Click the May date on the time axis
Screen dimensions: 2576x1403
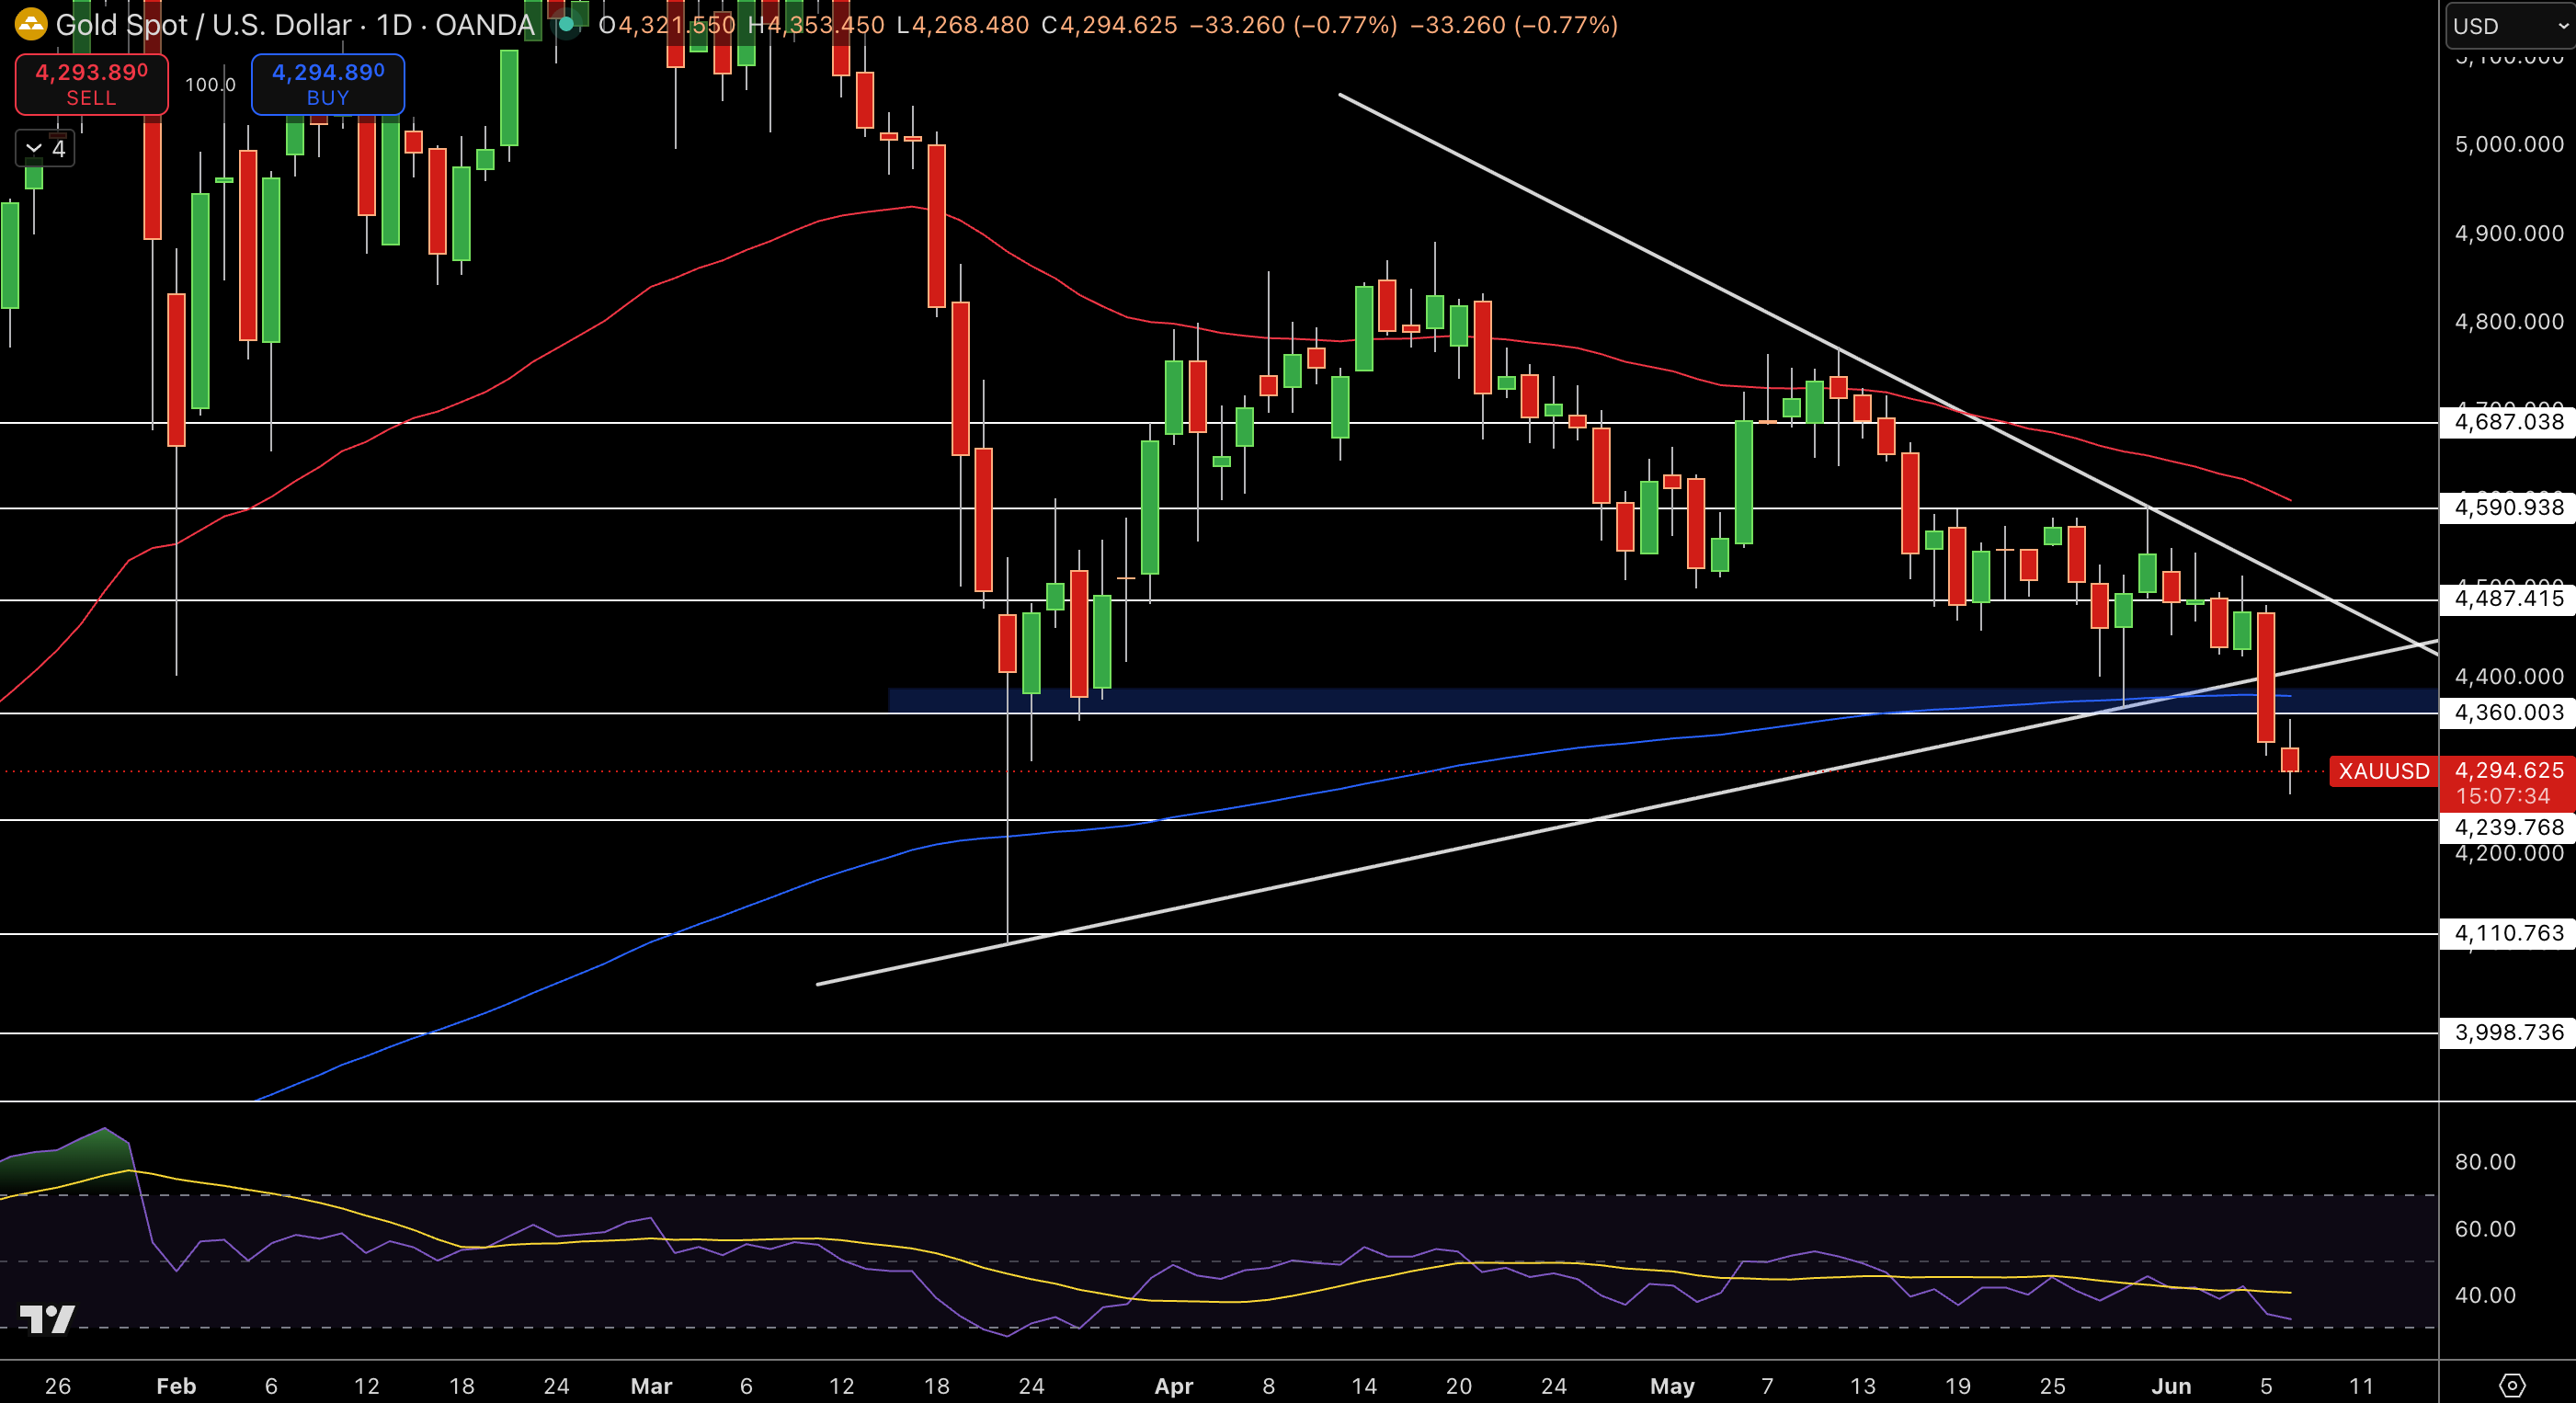point(1672,1386)
